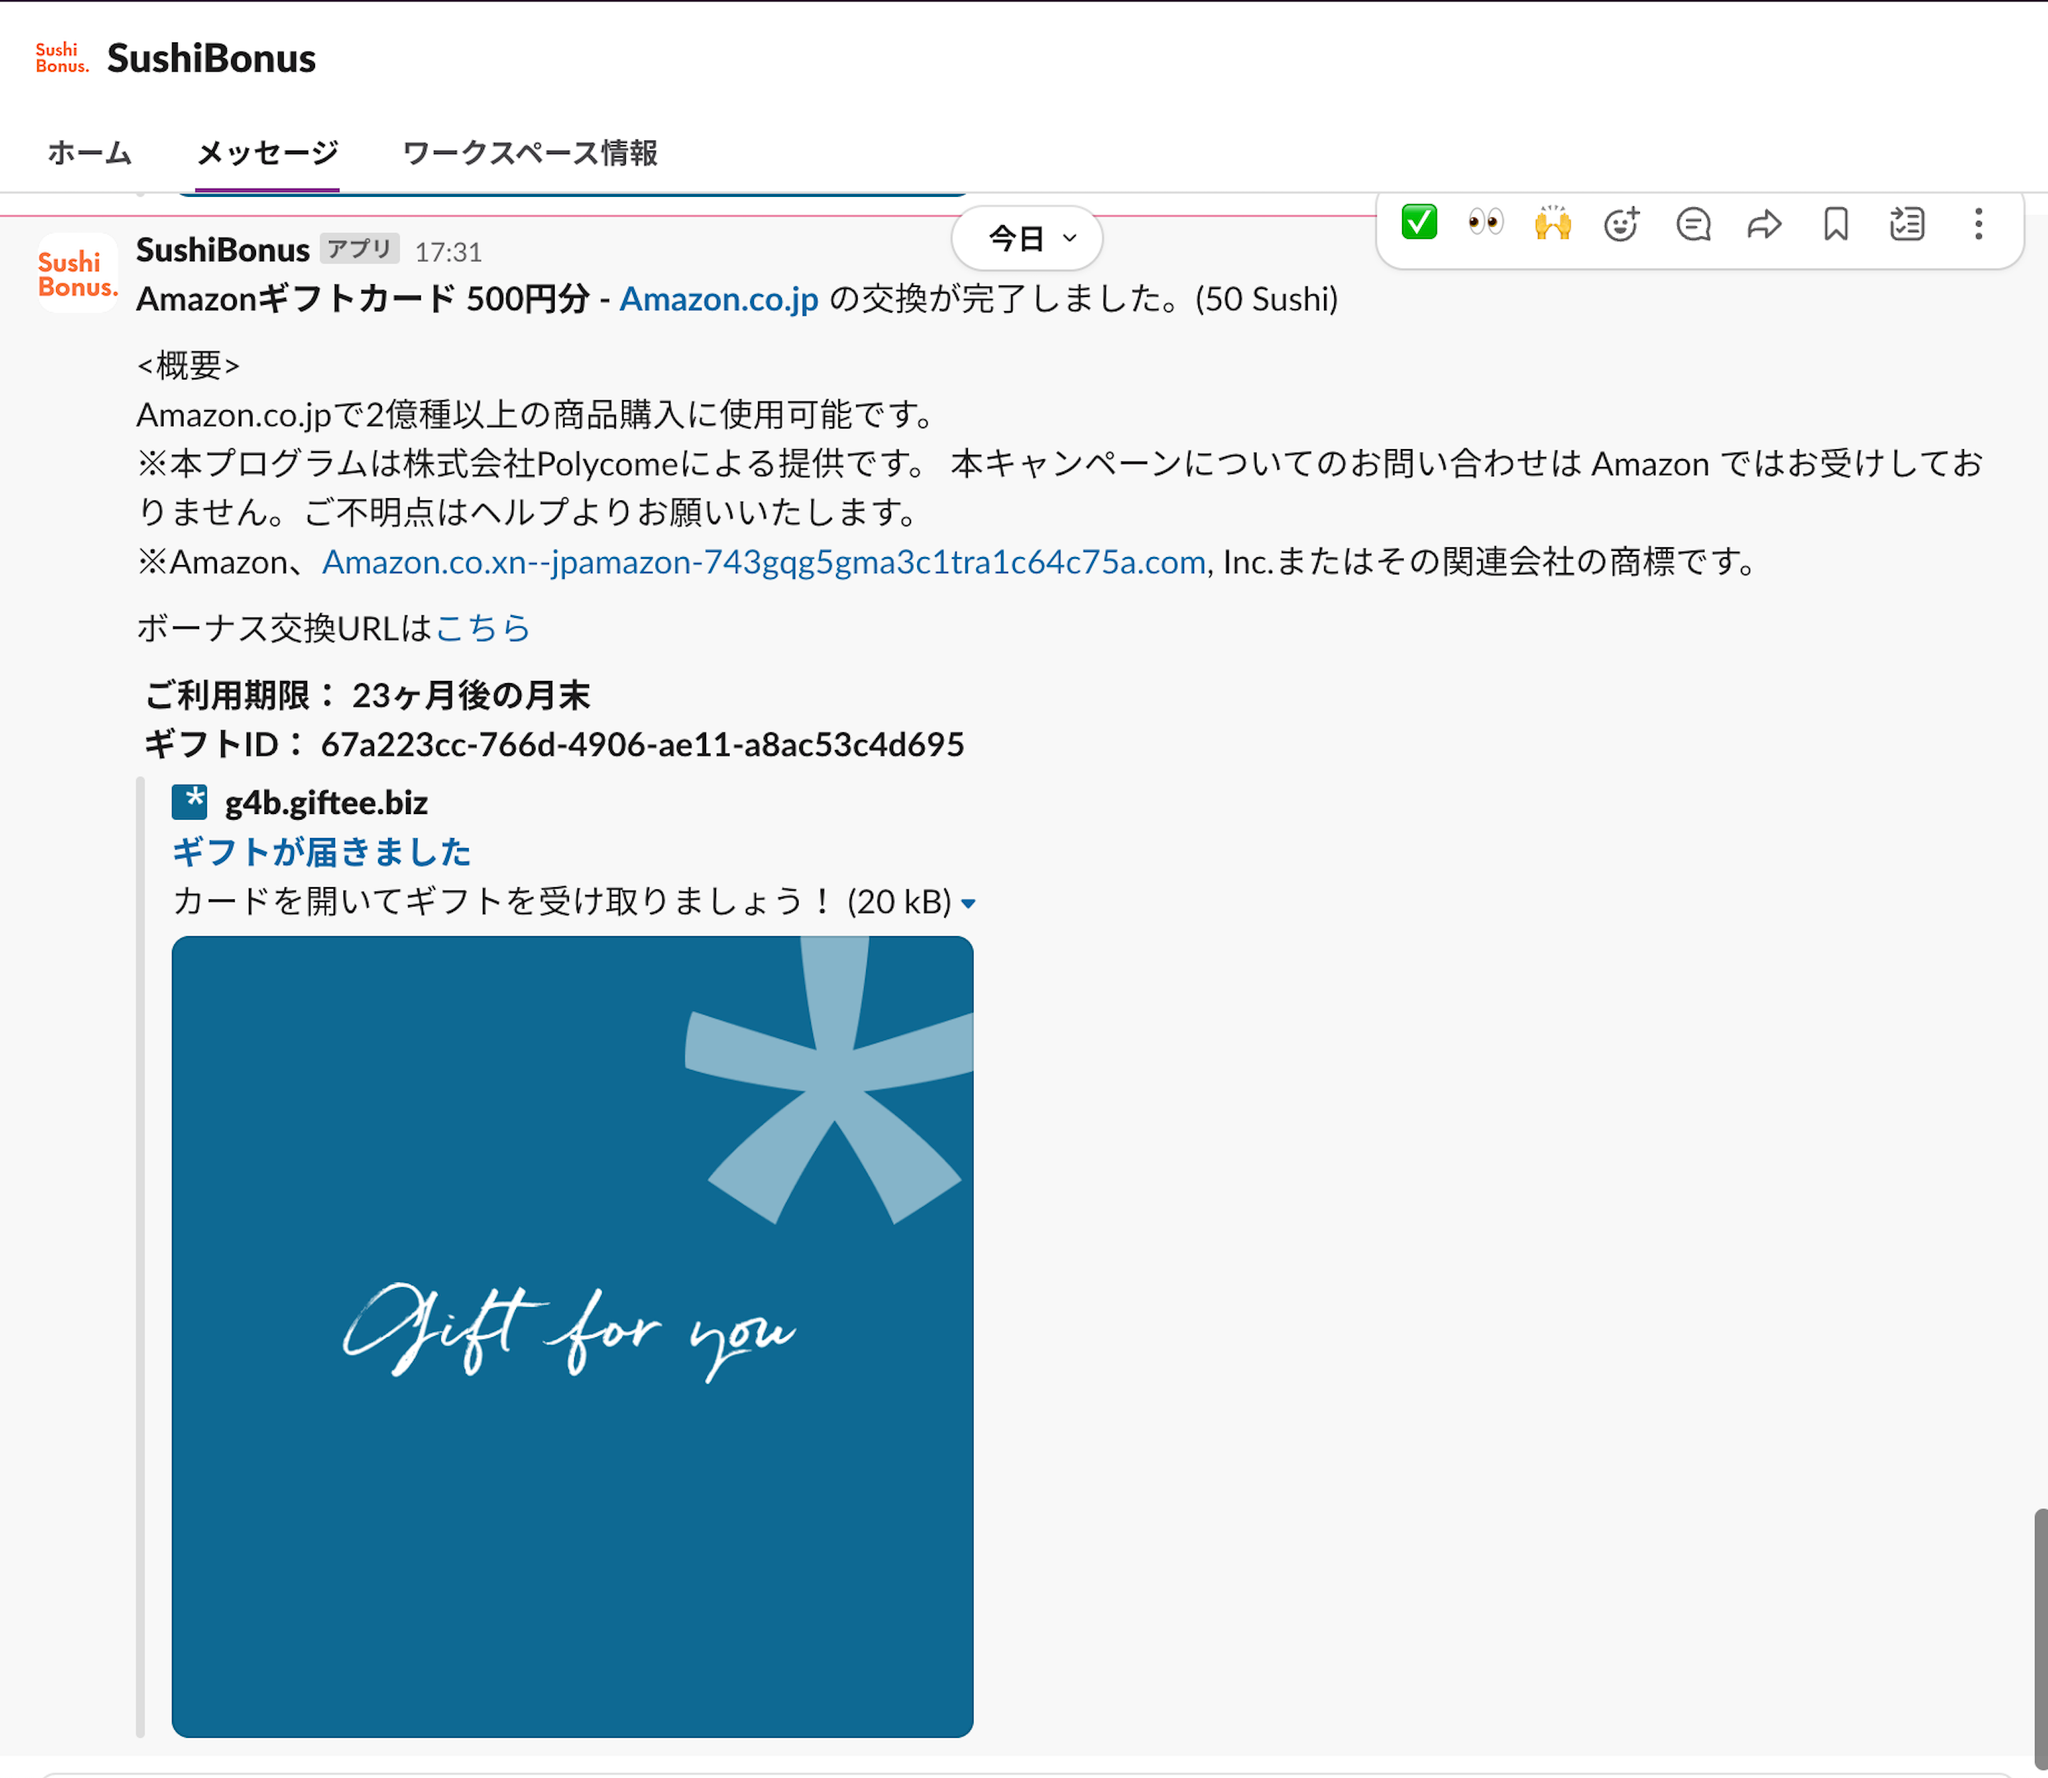The width and height of the screenshot is (2048, 1778).
Task: Open the ギフトが届きました link
Action: (x=321, y=852)
